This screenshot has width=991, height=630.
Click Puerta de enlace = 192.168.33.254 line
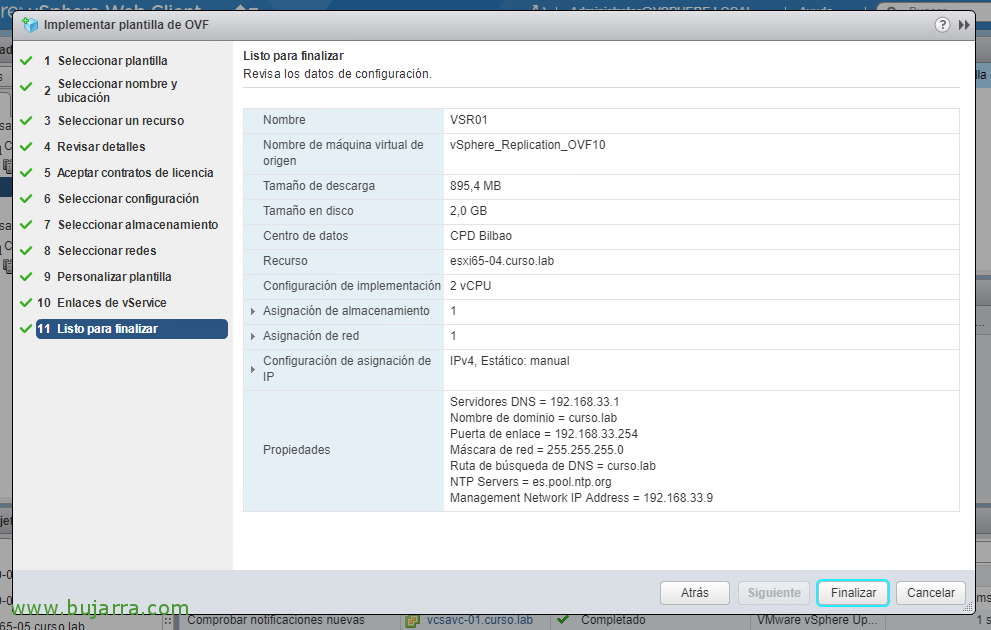pyautogui.click(x=544, y=434)
